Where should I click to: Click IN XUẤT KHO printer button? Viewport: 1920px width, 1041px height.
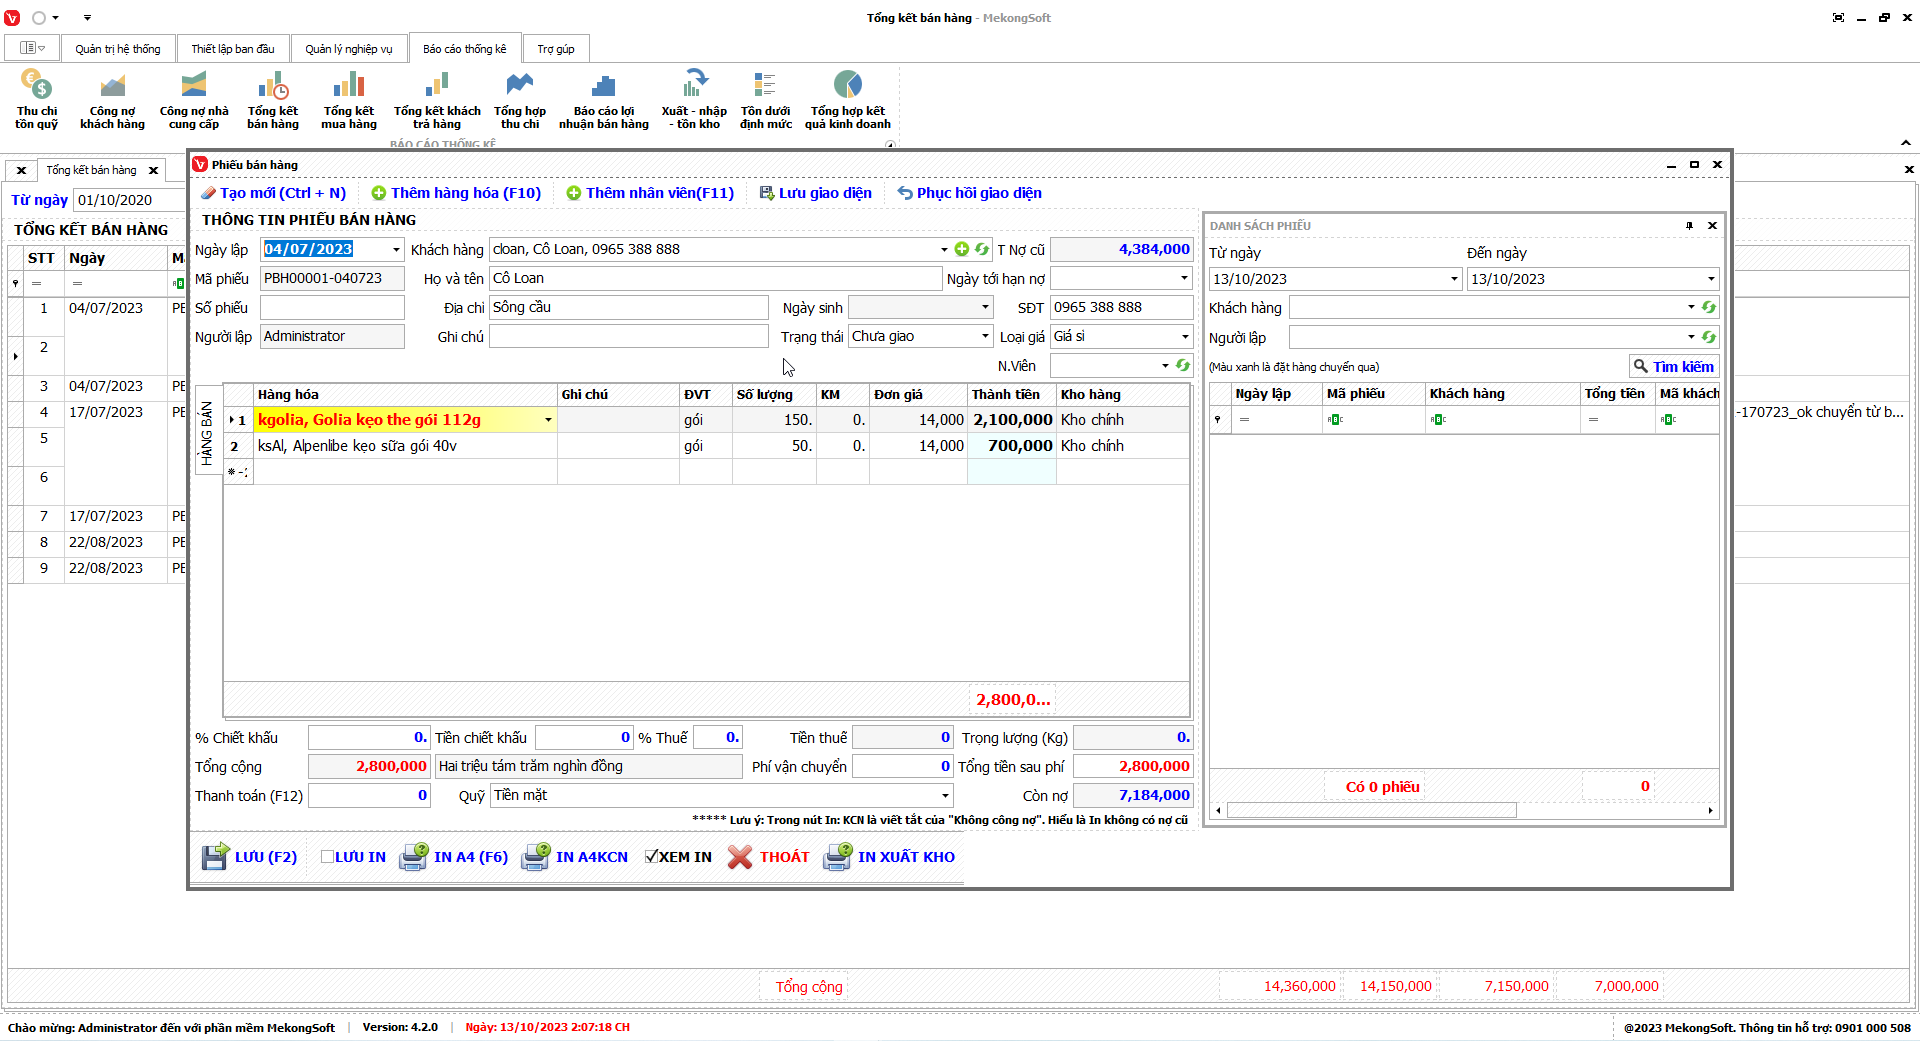[x=889, y=857]
